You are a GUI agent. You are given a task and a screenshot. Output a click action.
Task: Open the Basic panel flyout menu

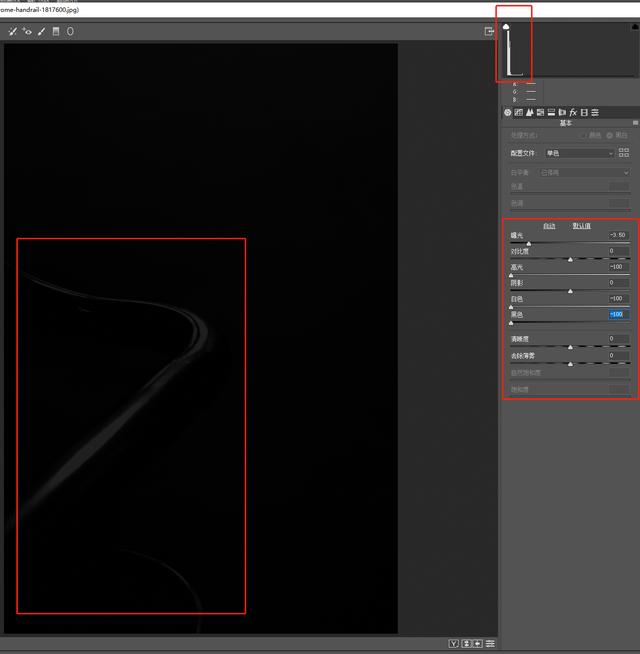tap(635, 123)
